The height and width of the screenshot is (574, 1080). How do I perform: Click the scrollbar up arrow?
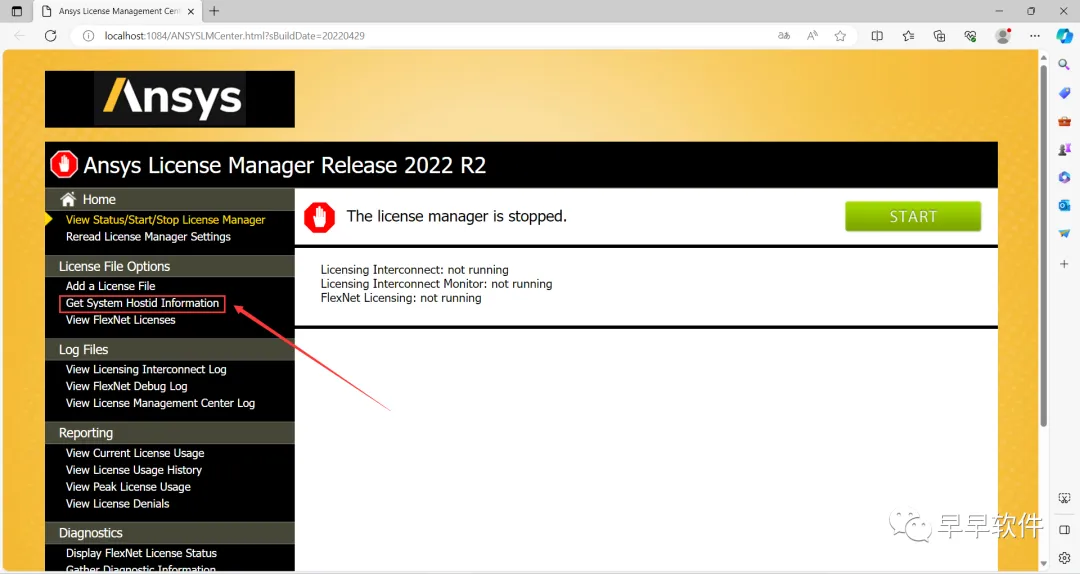click(1043, 58)
